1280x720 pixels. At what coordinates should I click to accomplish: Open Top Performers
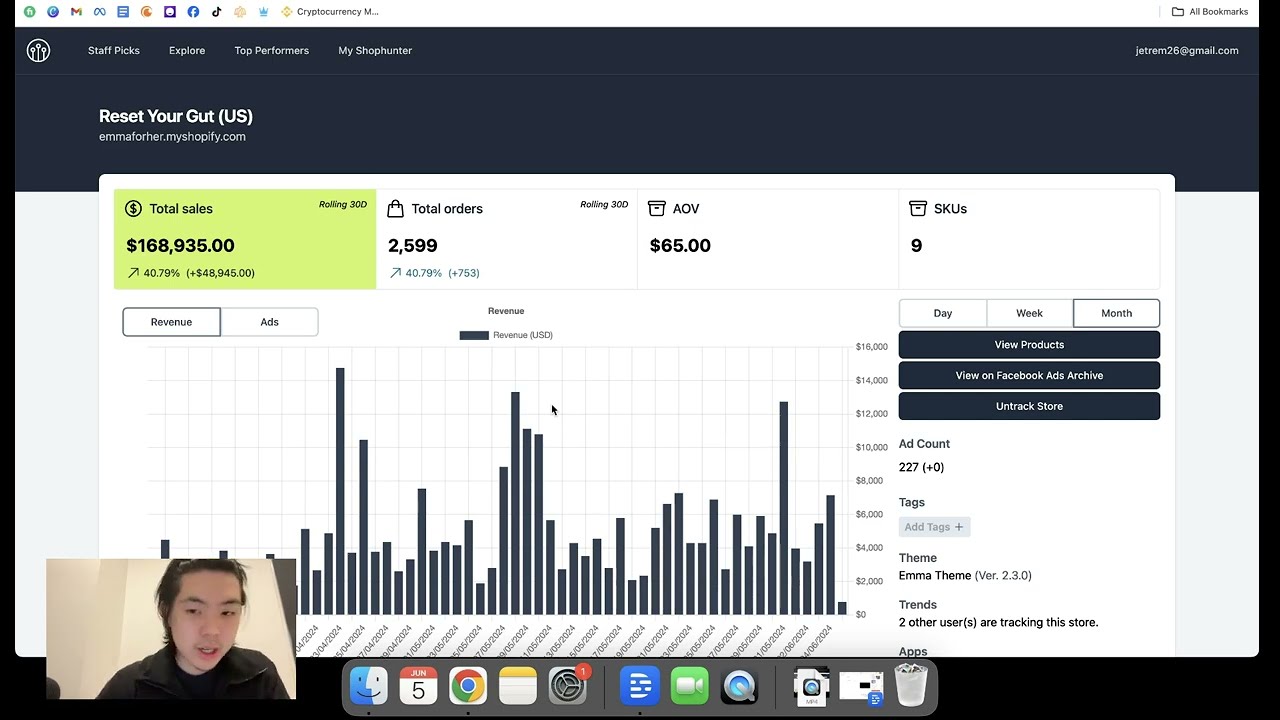[x=272, y=50]
